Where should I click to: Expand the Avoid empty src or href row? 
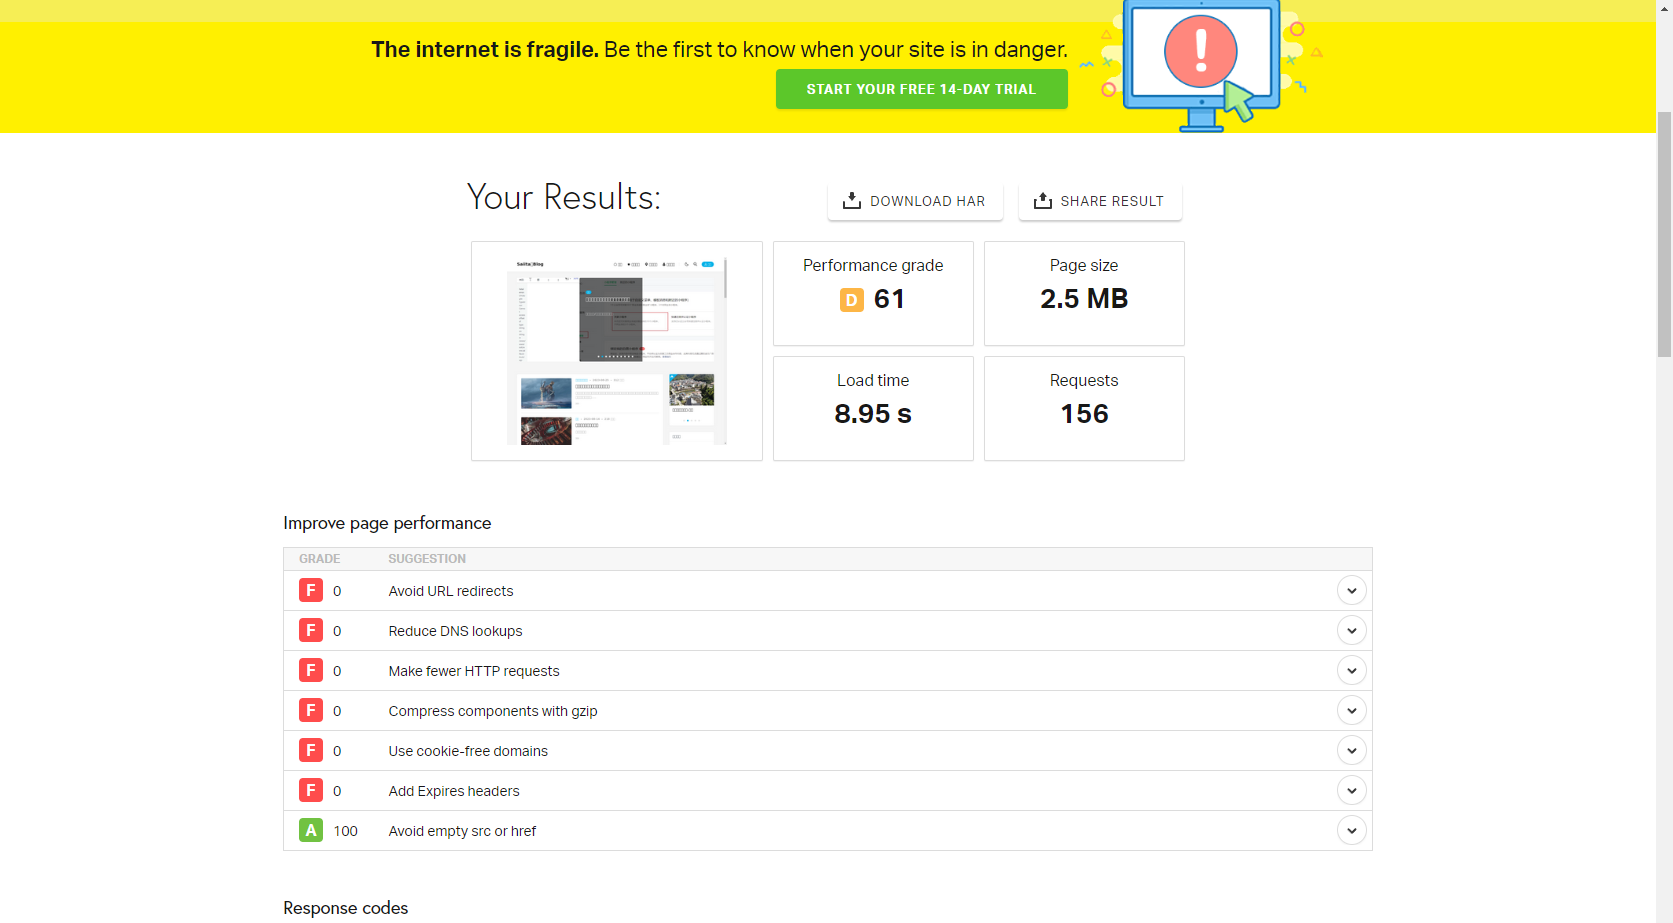point(1351,831)
